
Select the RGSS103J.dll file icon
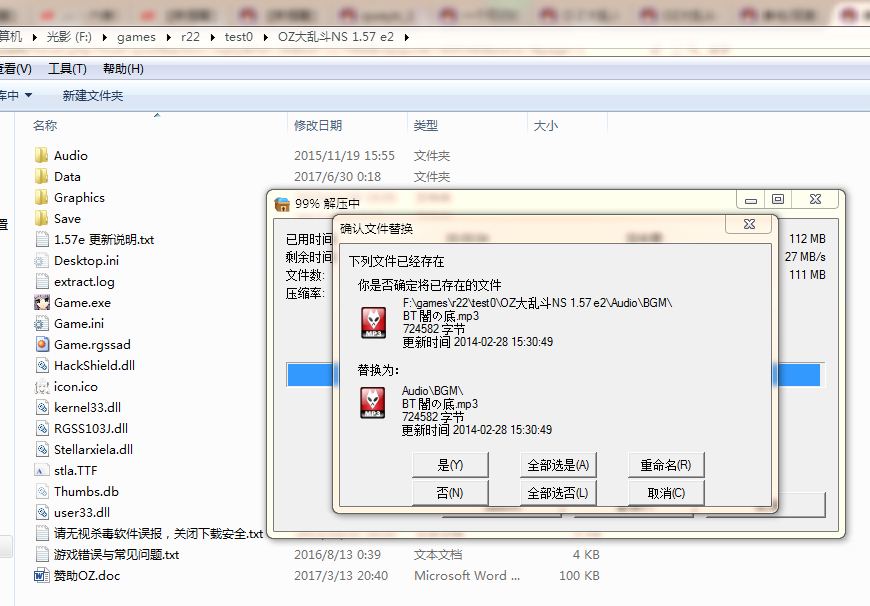pos(42,428)
